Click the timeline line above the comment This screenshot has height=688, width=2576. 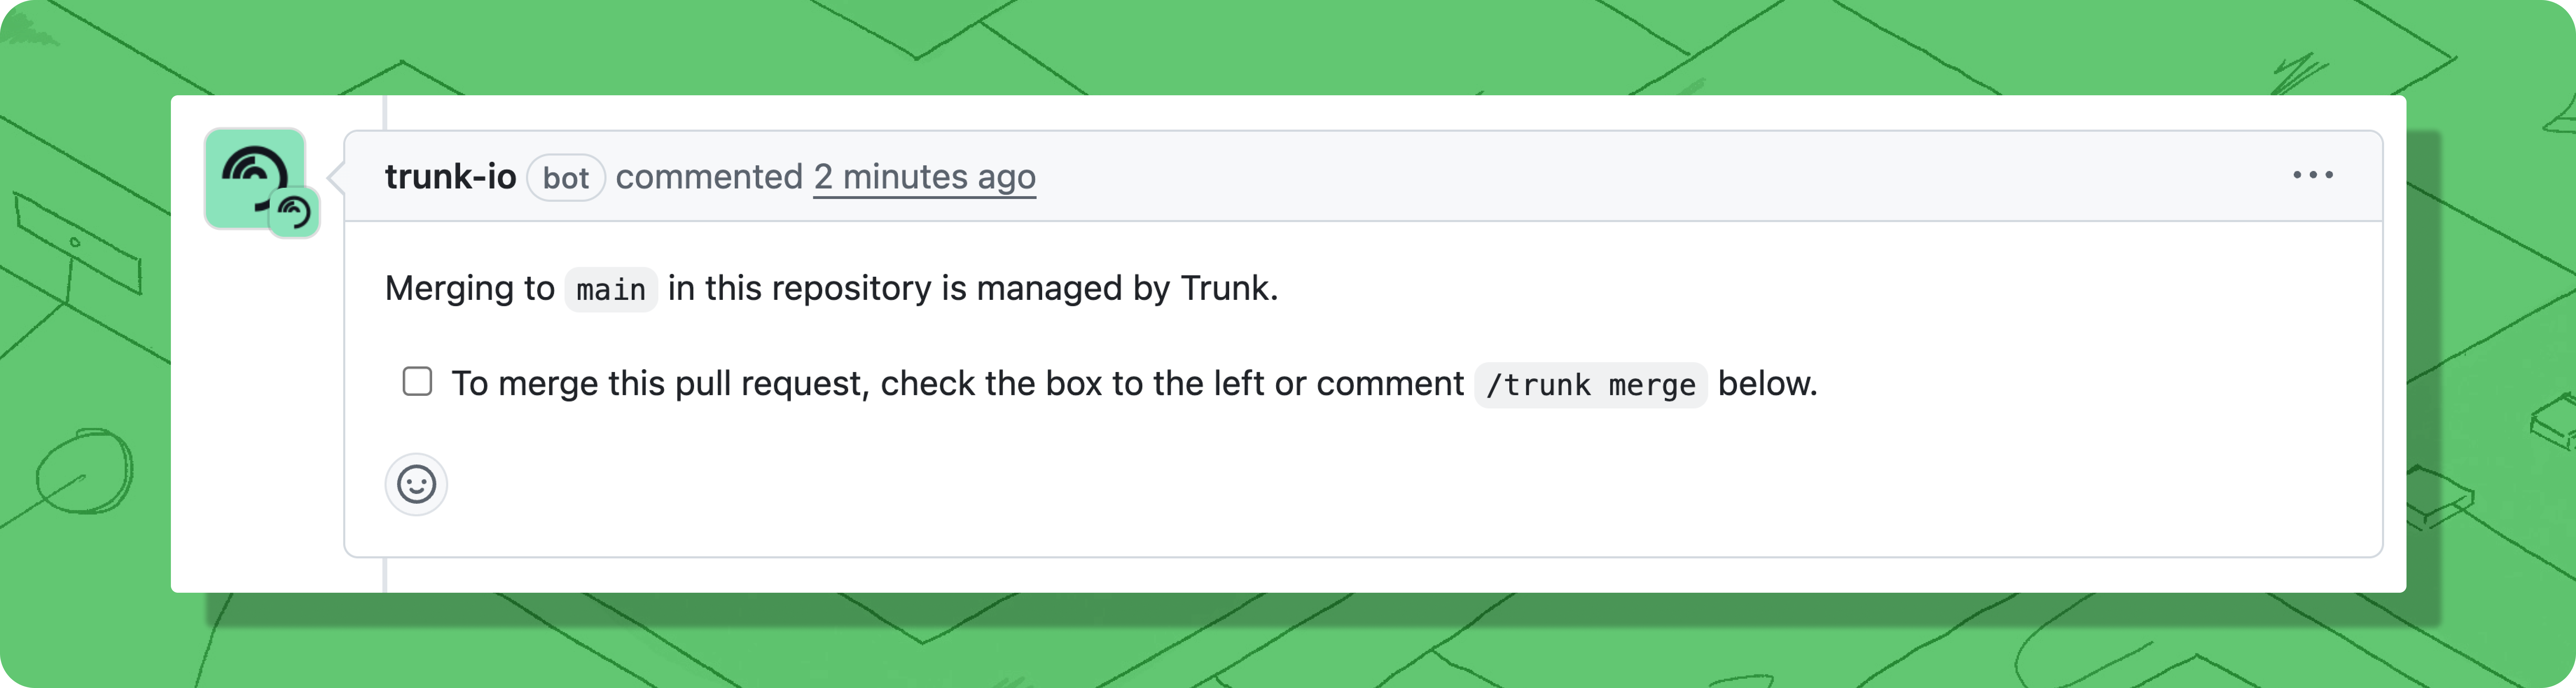point(385,112)
